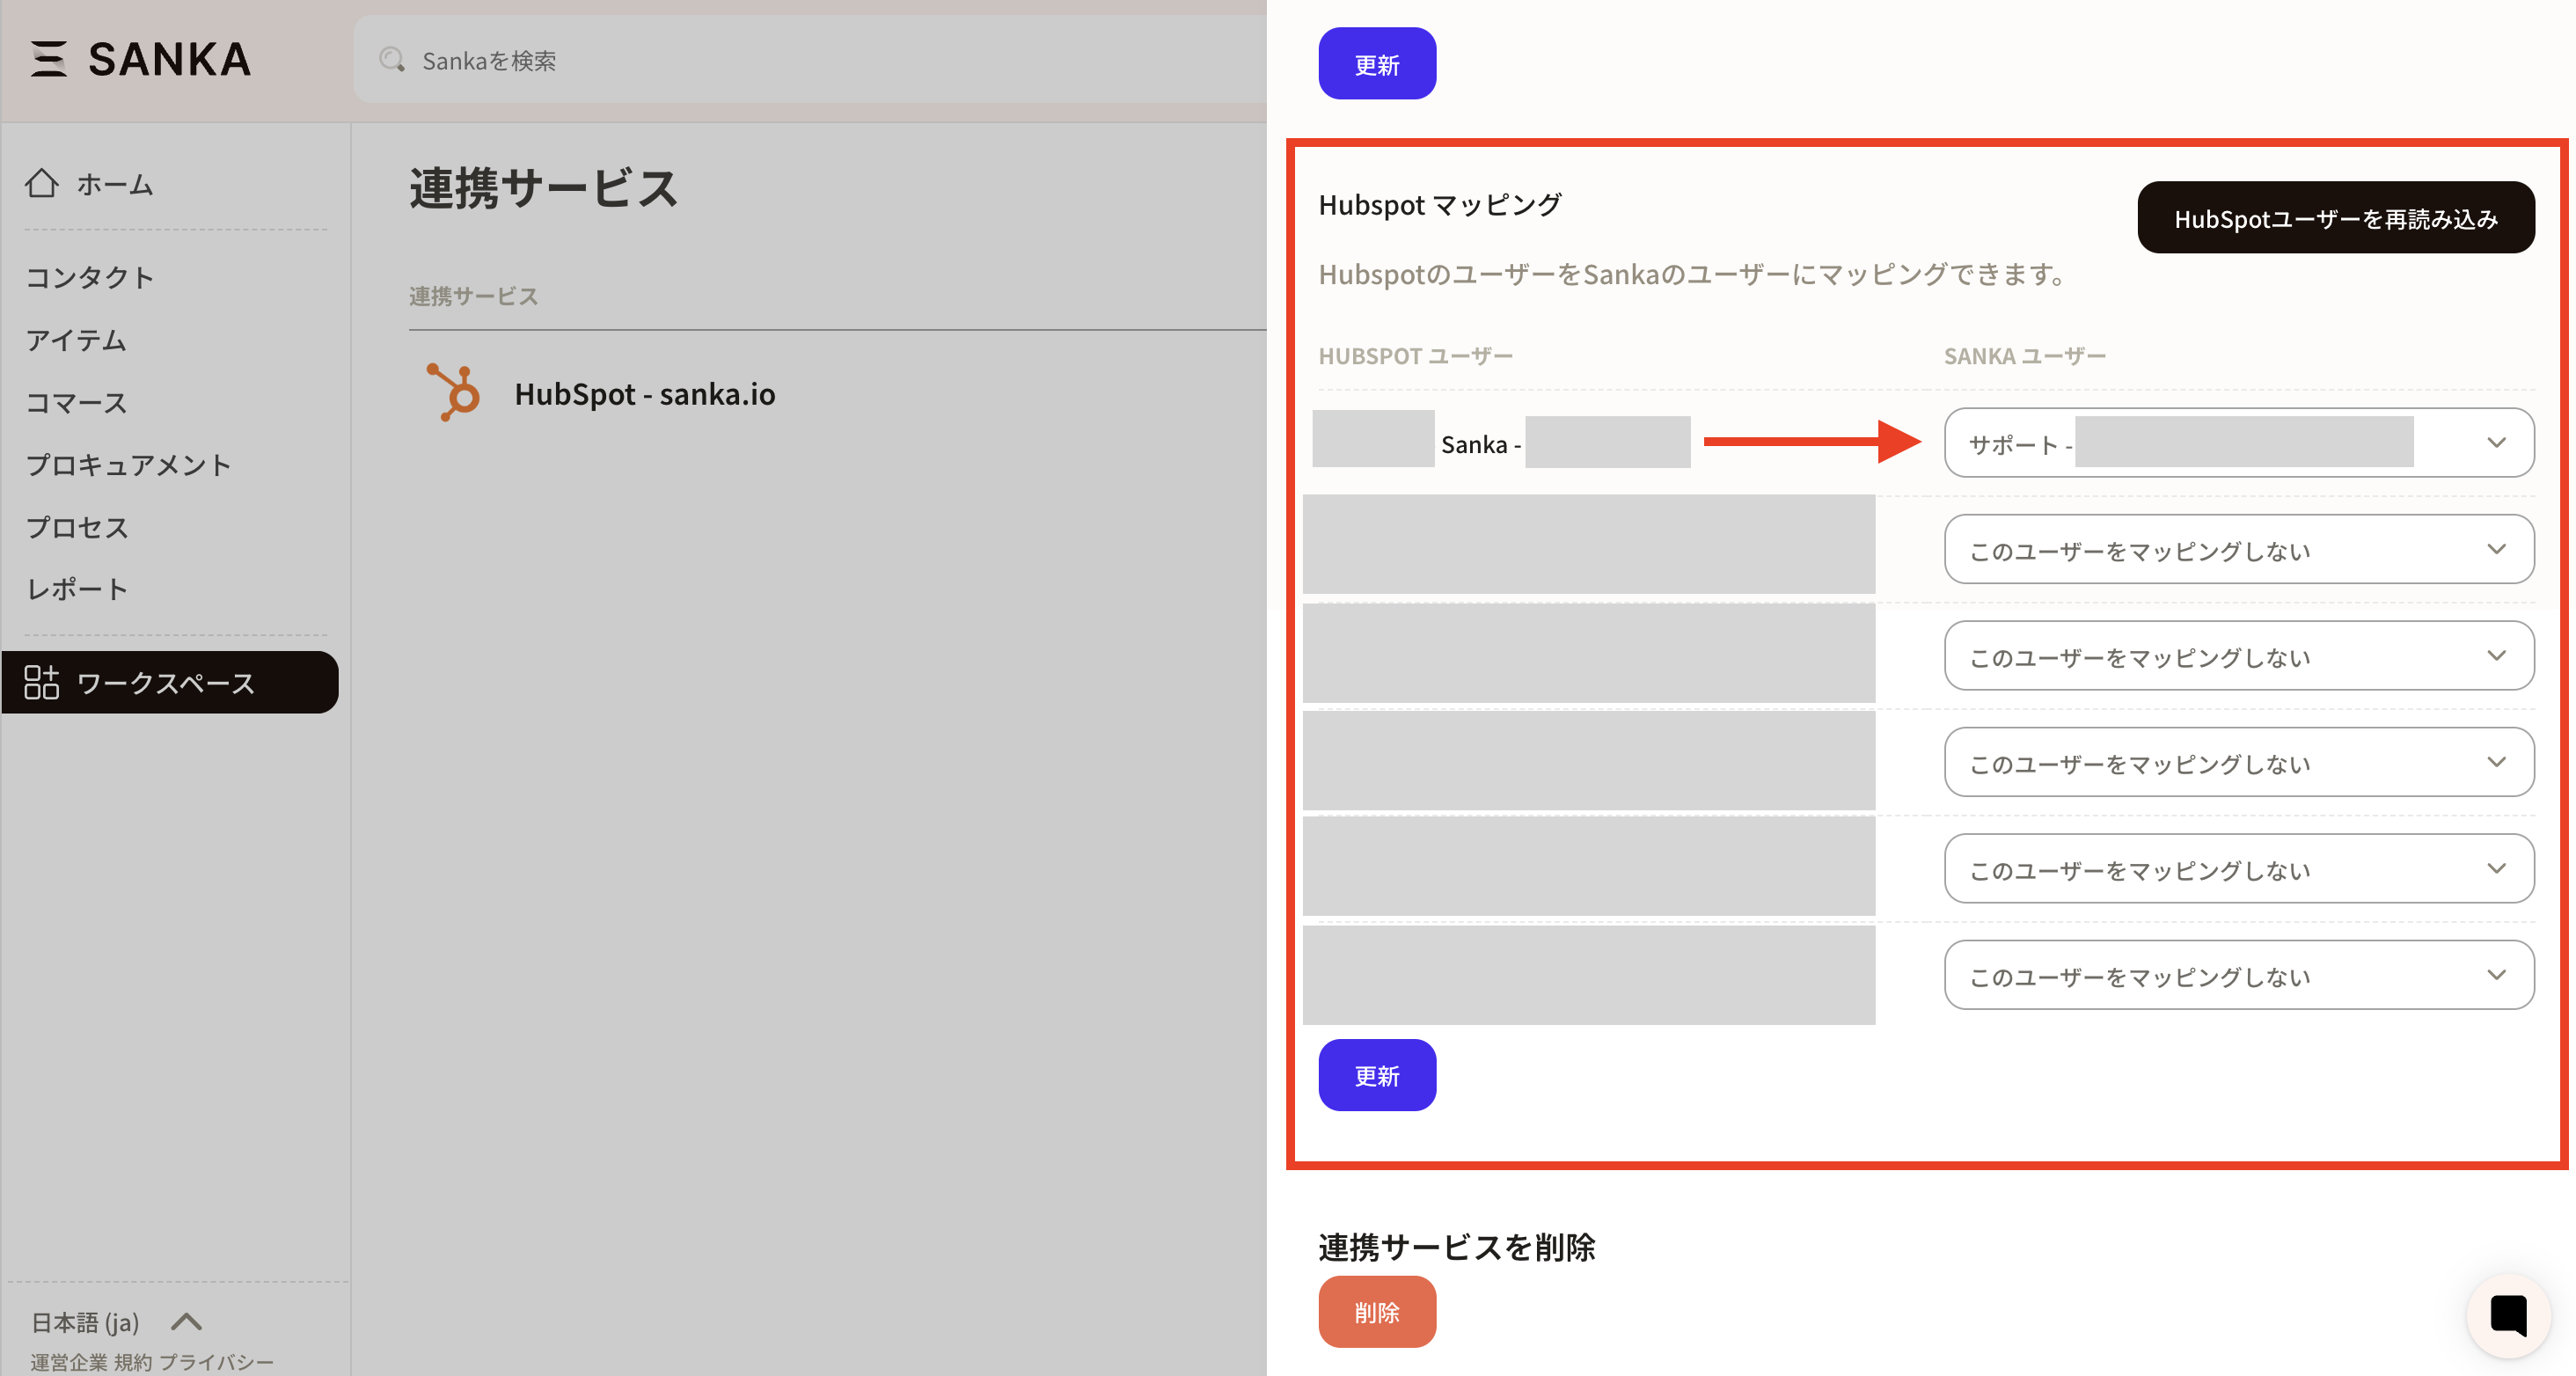
Task: Click the search magnifier icon
Action: [x=391, y=60]
